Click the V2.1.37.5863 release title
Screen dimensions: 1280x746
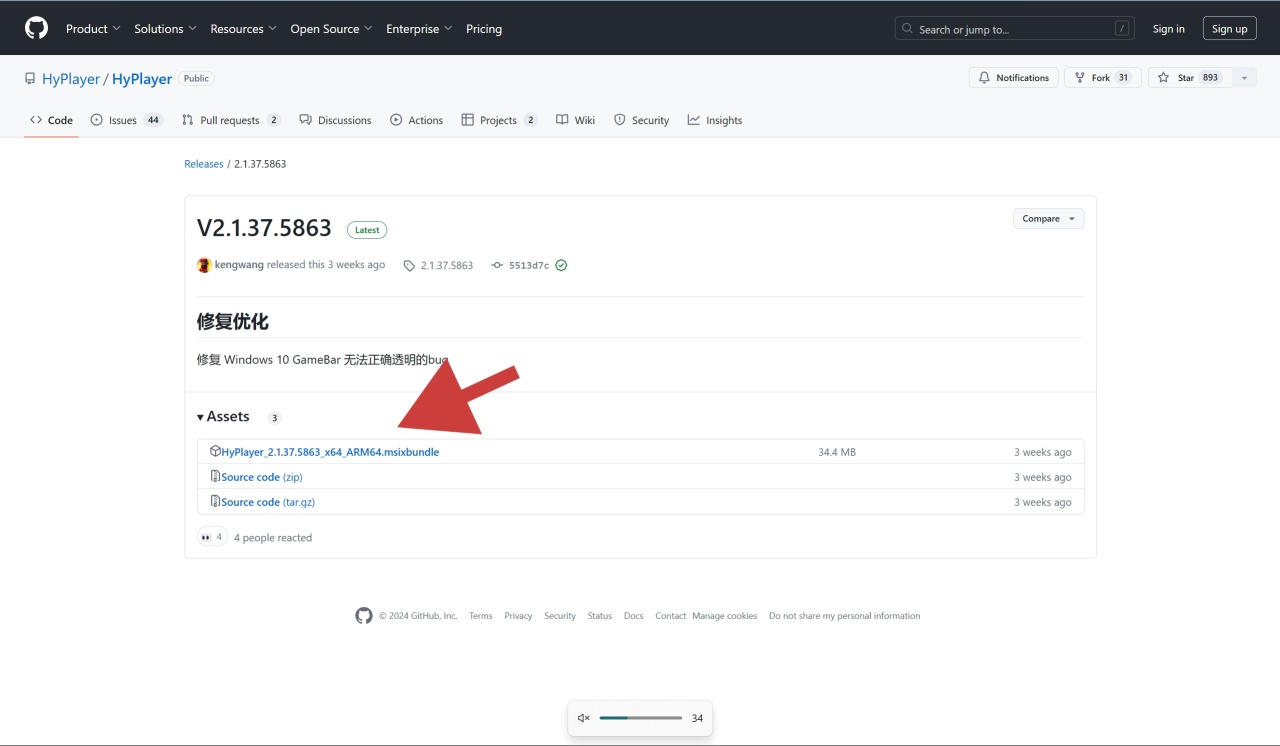click(x=264, y=228)
